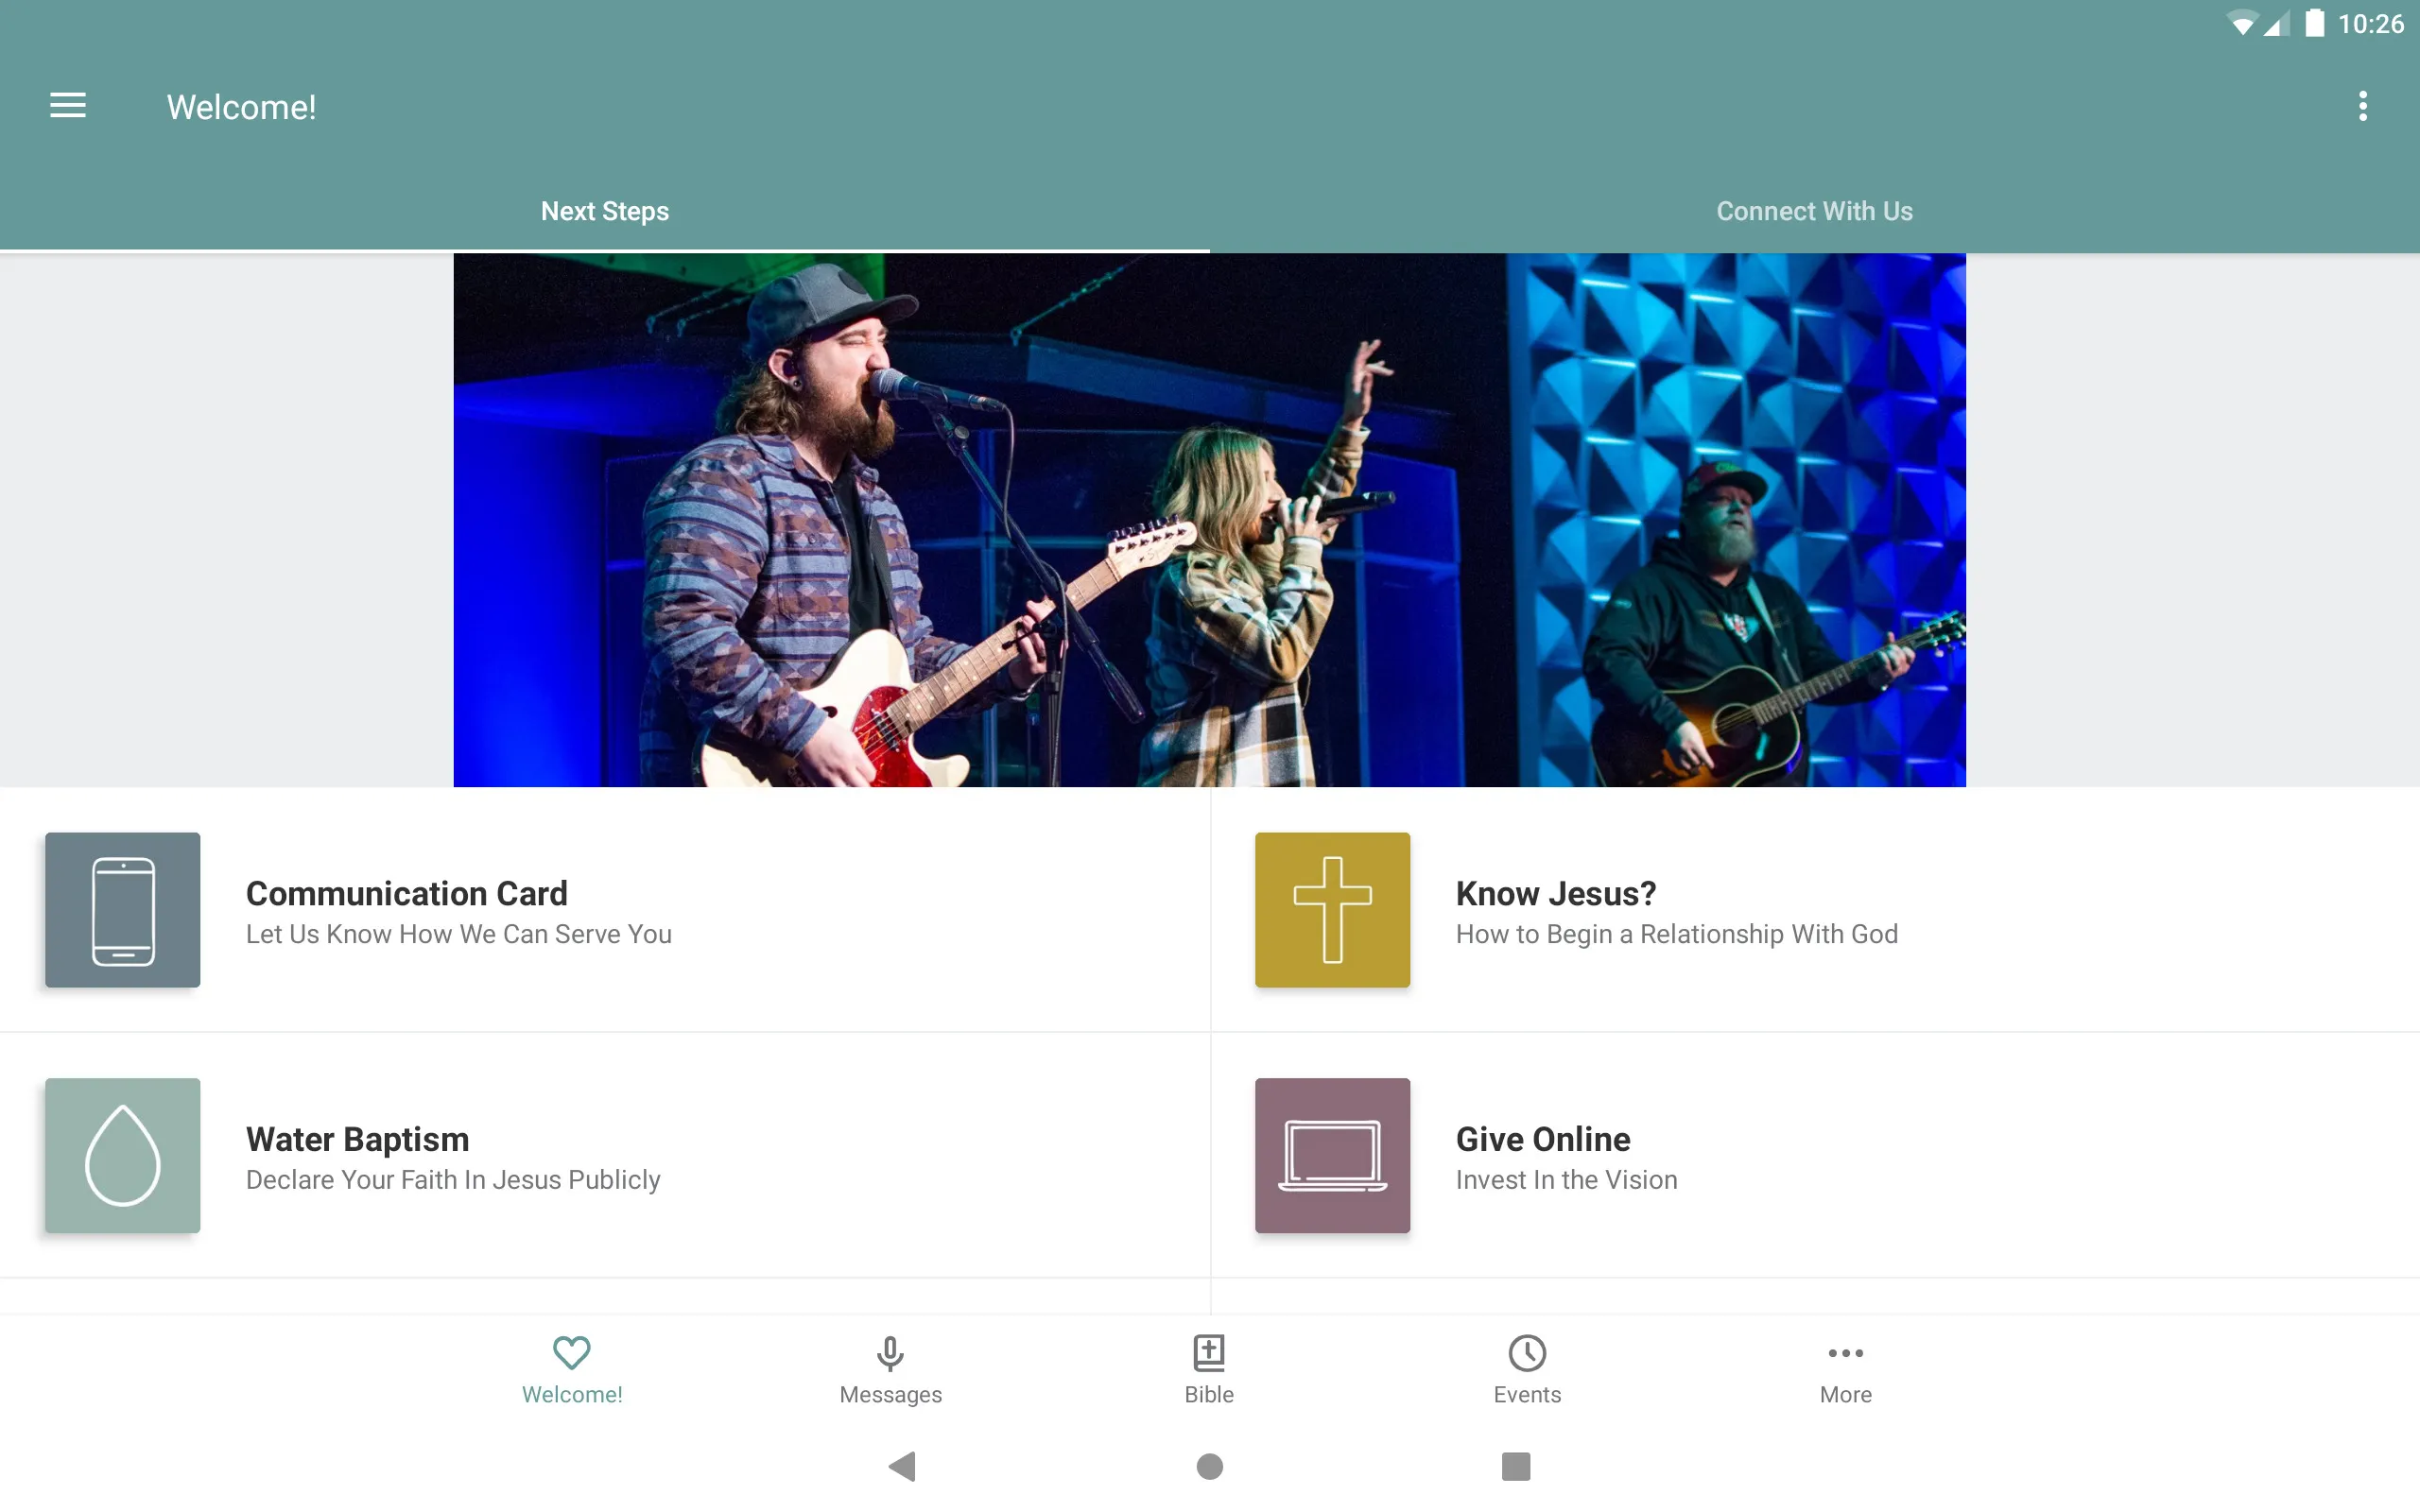Image resolution: width=2420 pixels, height=1512 pixels.
Task: Tap the Android back navigation button
Action: click(x=905, y=1465)
